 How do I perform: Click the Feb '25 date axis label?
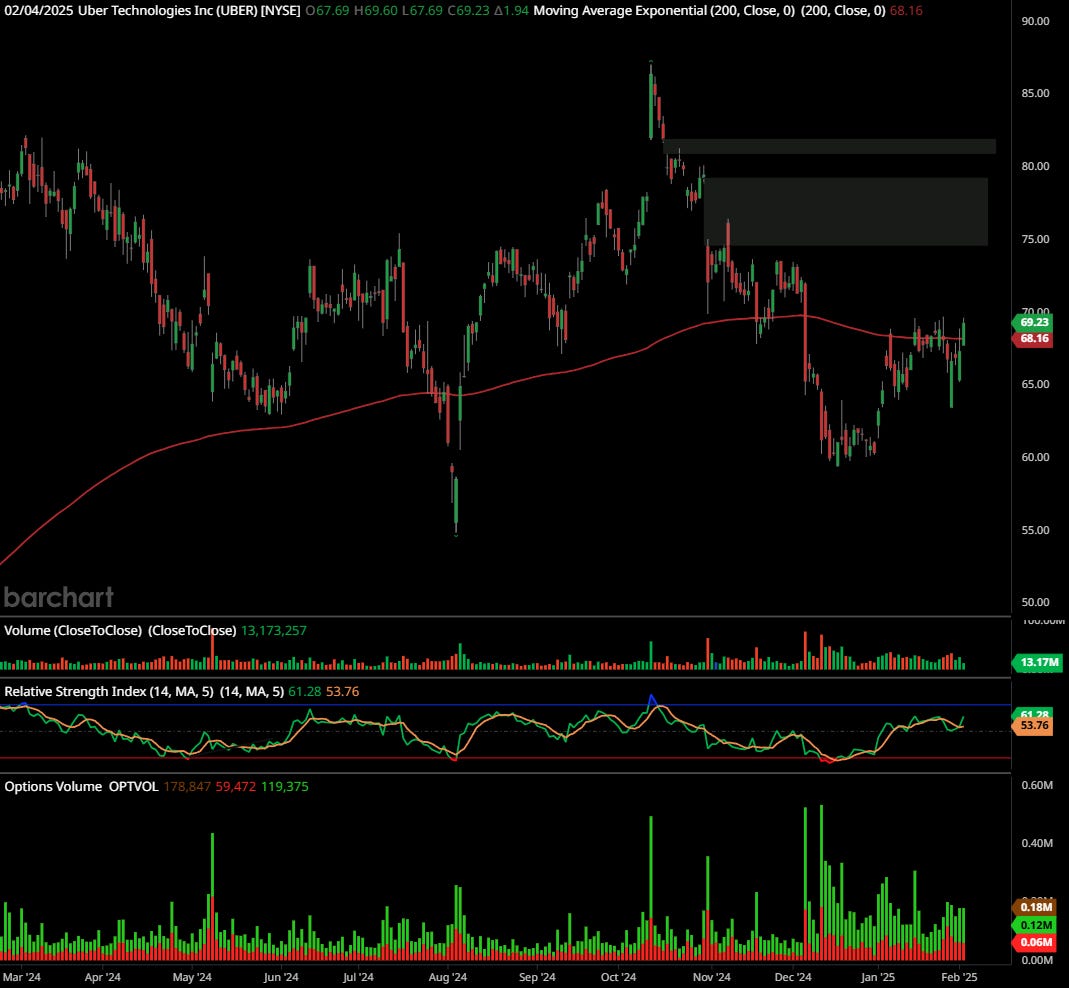[959, 977]
